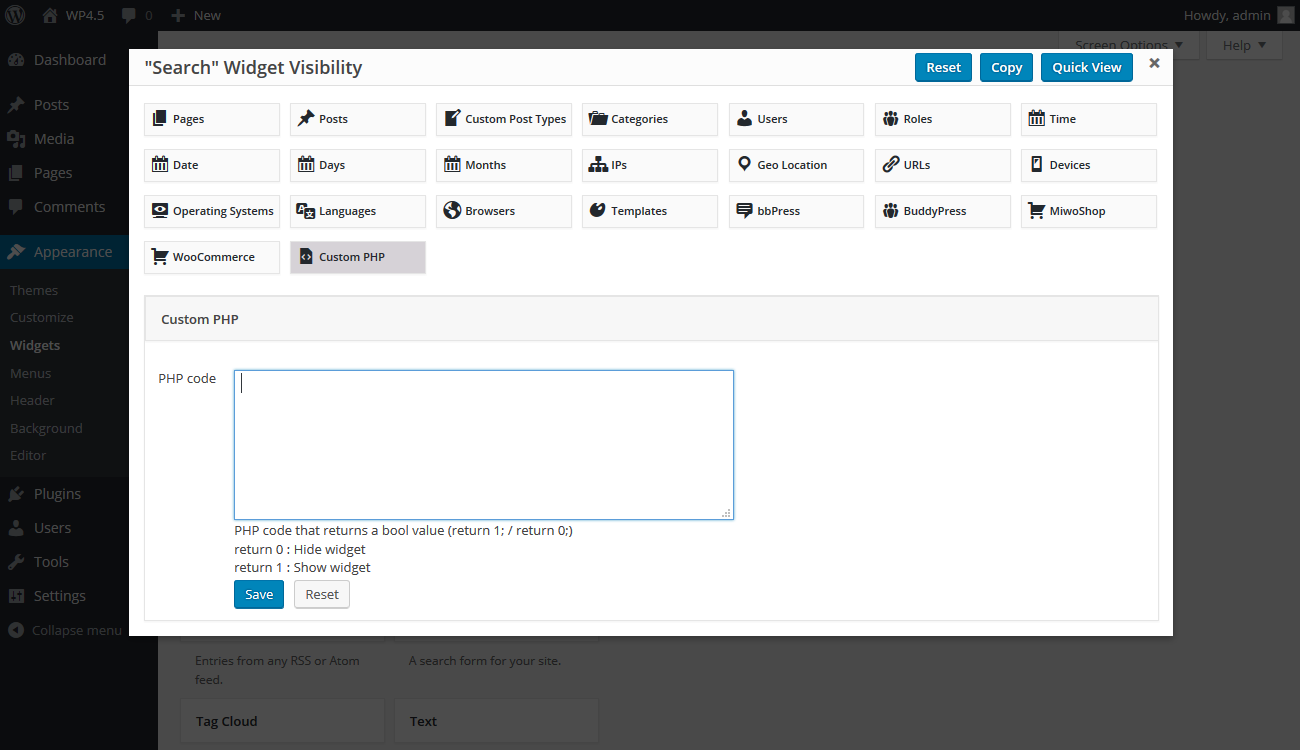Viewport: 1300px width, 750px height.
Task: Select the Text widget
Action: point(496,721)
